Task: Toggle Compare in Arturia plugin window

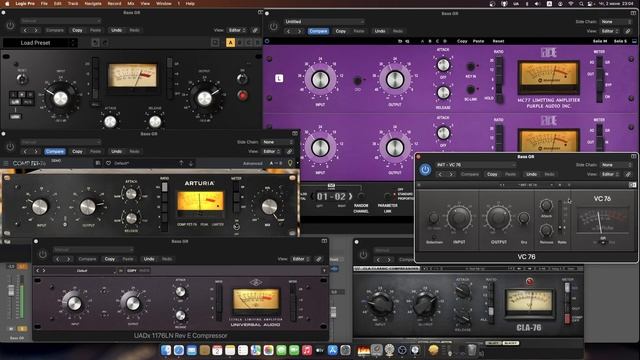Action: tap(55, 151)
